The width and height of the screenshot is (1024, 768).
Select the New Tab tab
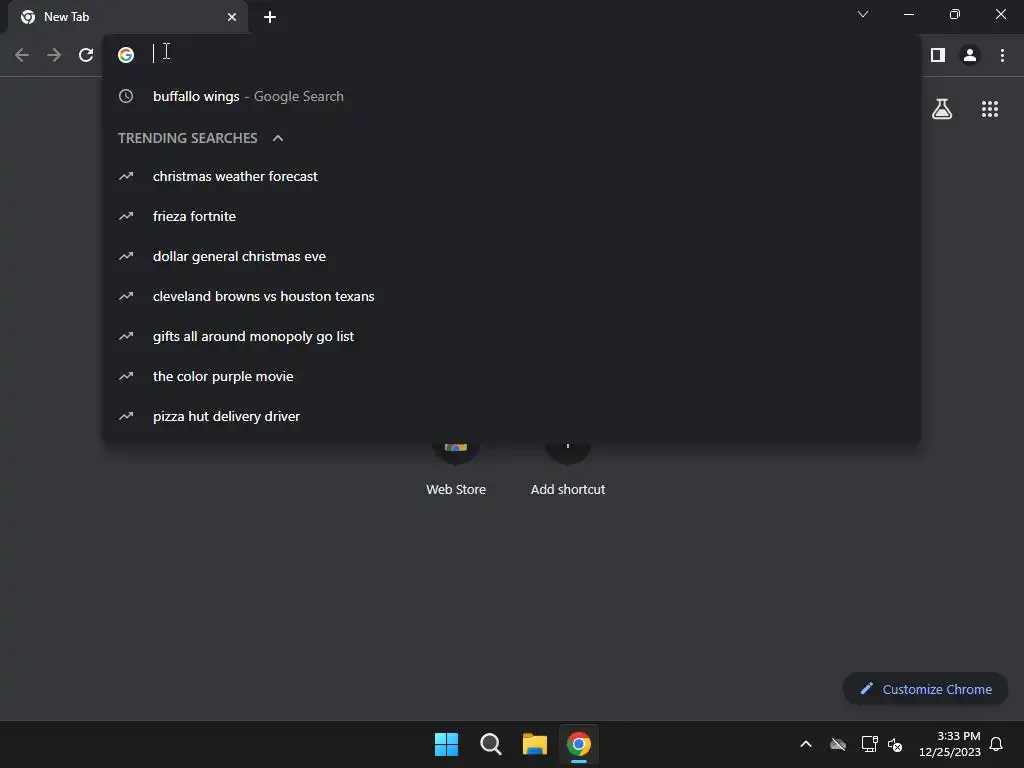(127, 17)
